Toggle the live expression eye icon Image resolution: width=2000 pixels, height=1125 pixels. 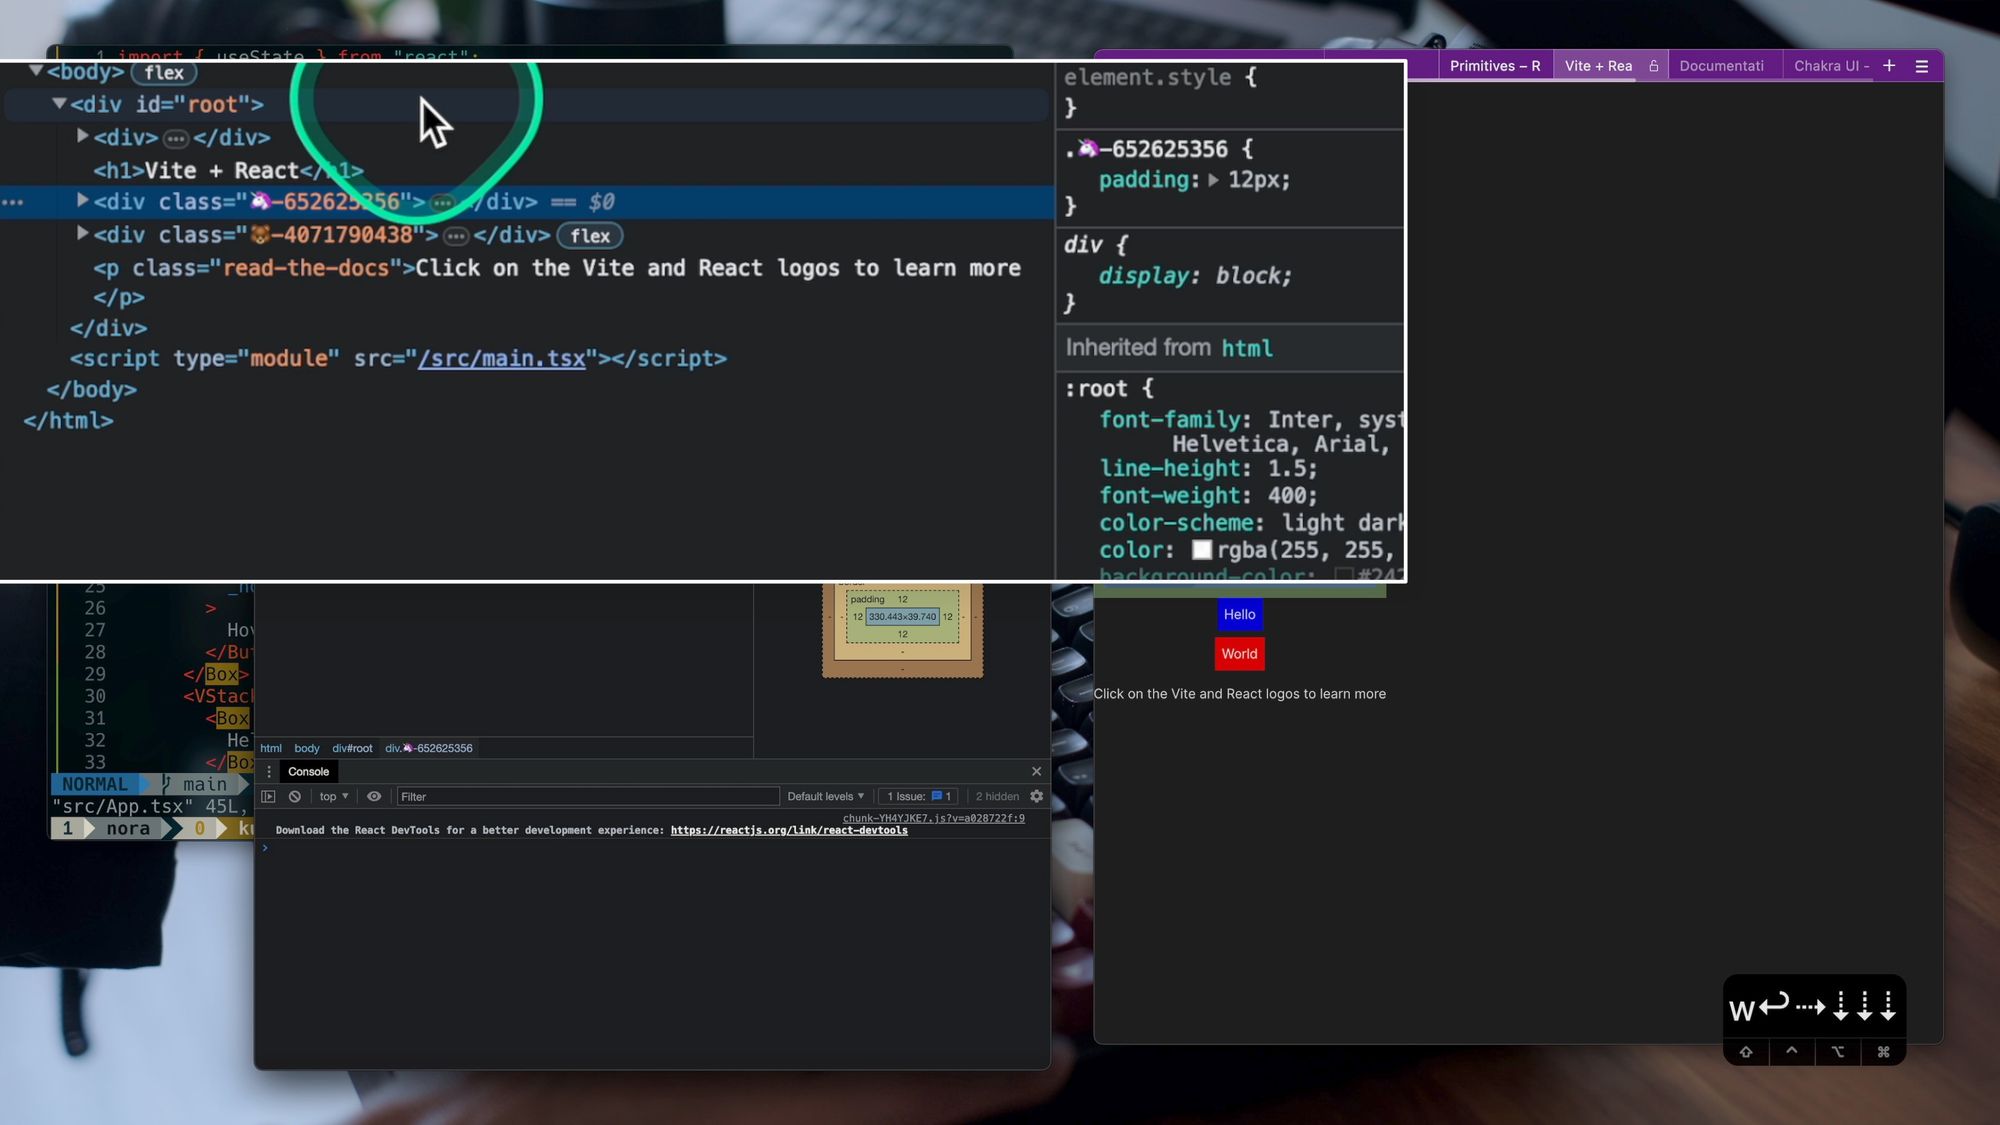tap(374, 797)
